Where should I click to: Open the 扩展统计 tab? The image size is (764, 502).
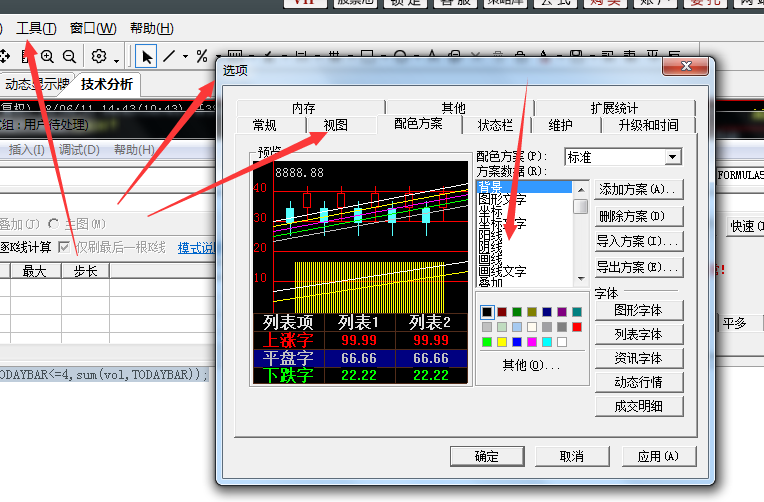[614, 108]
